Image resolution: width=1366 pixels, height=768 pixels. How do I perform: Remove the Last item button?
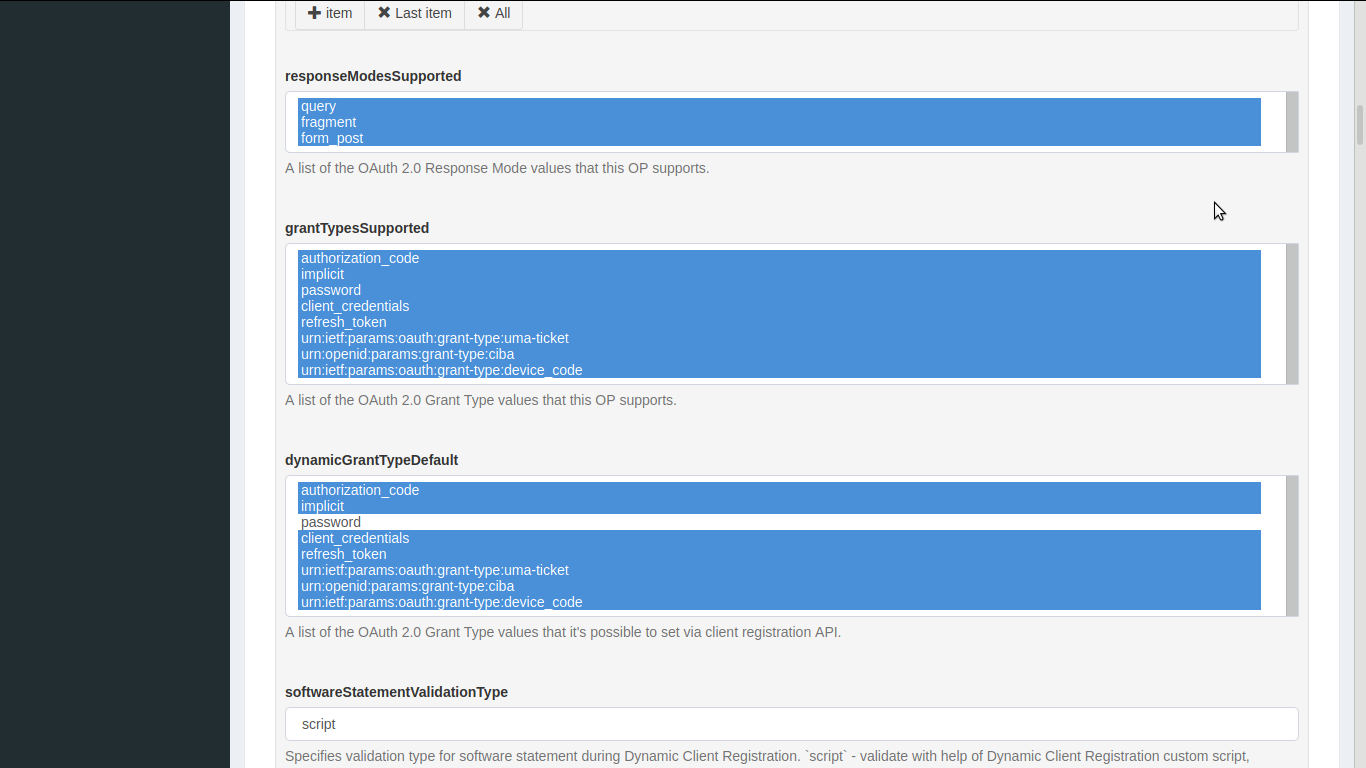pyautogui.click(x=414, y=14)
